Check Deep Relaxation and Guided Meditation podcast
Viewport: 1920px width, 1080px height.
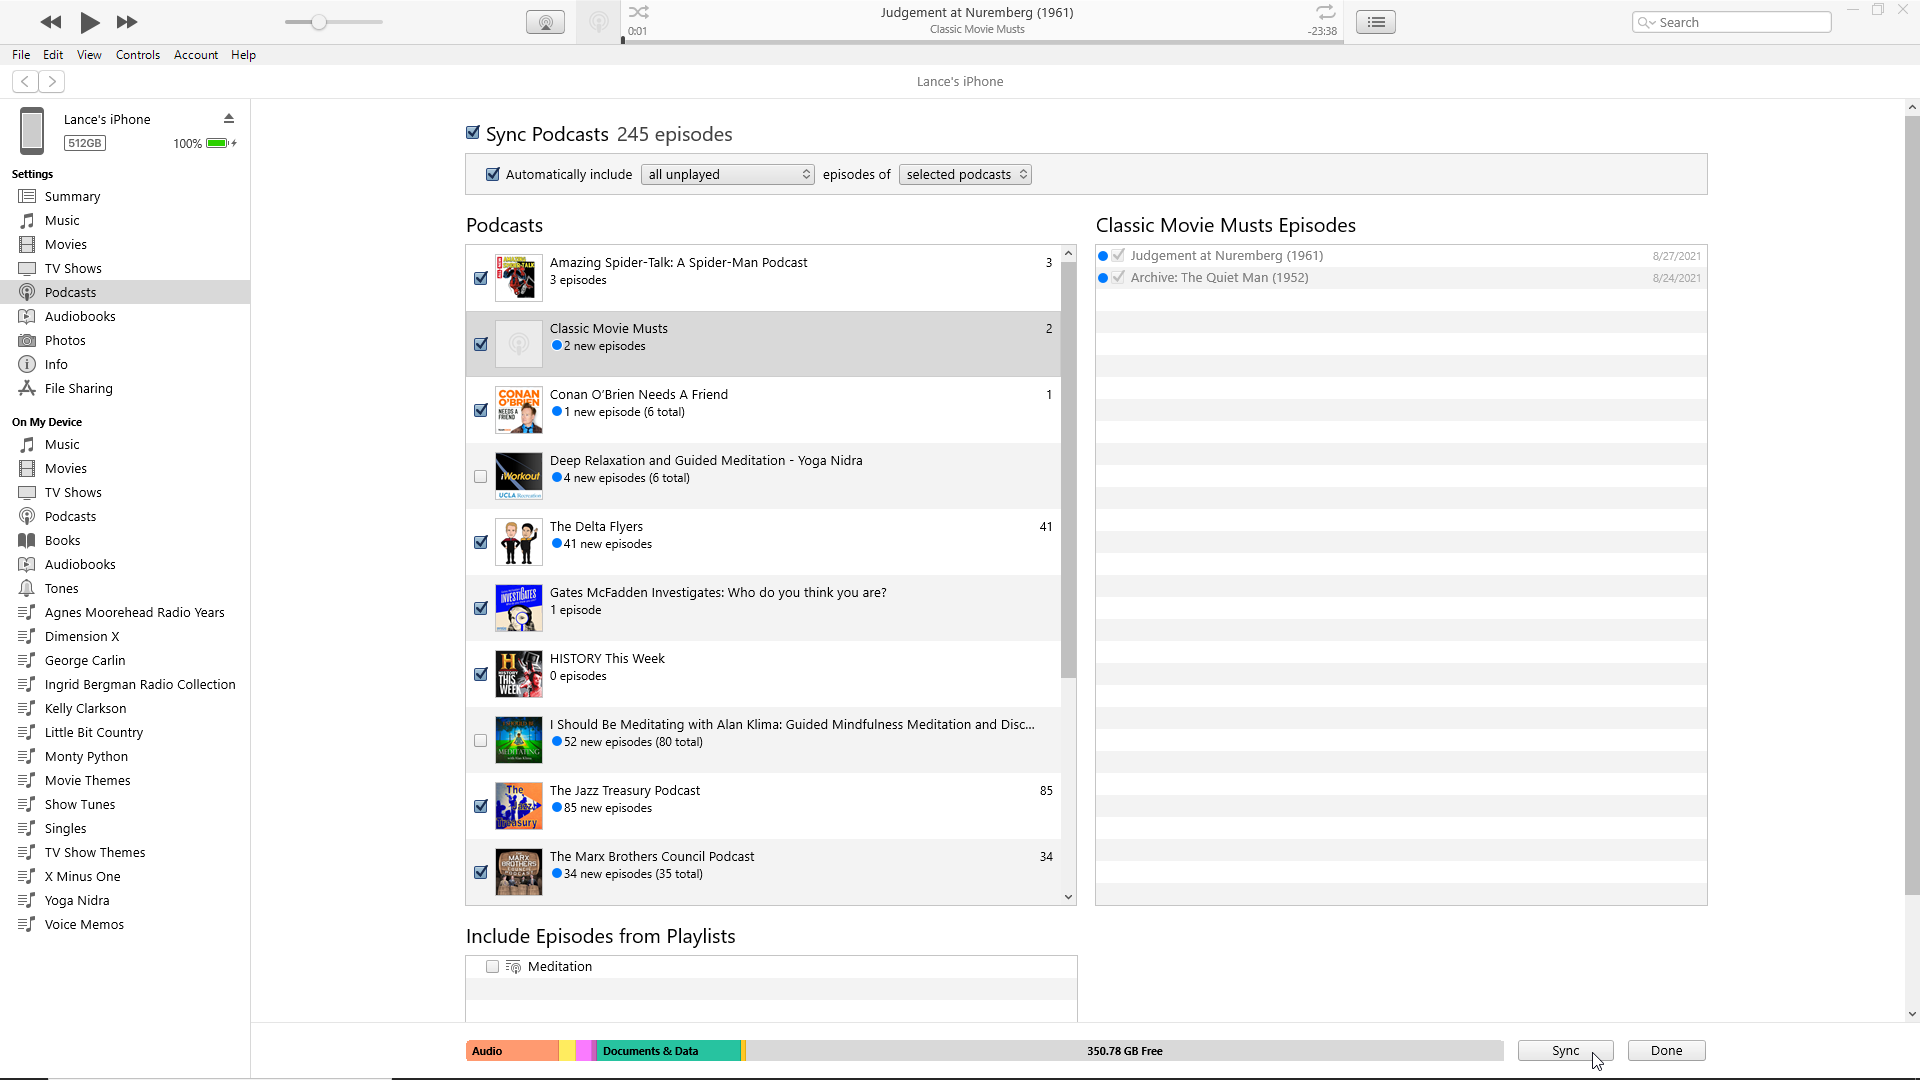click(x=481, y=476)
